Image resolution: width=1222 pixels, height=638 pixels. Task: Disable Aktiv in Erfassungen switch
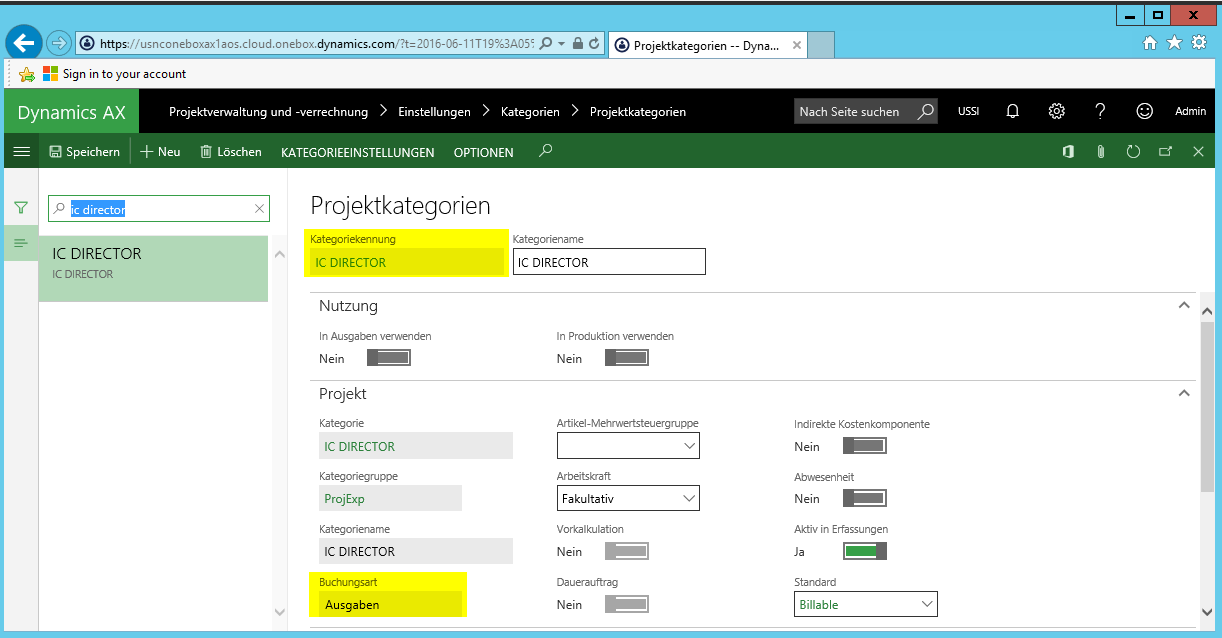(x=864, y=551)
